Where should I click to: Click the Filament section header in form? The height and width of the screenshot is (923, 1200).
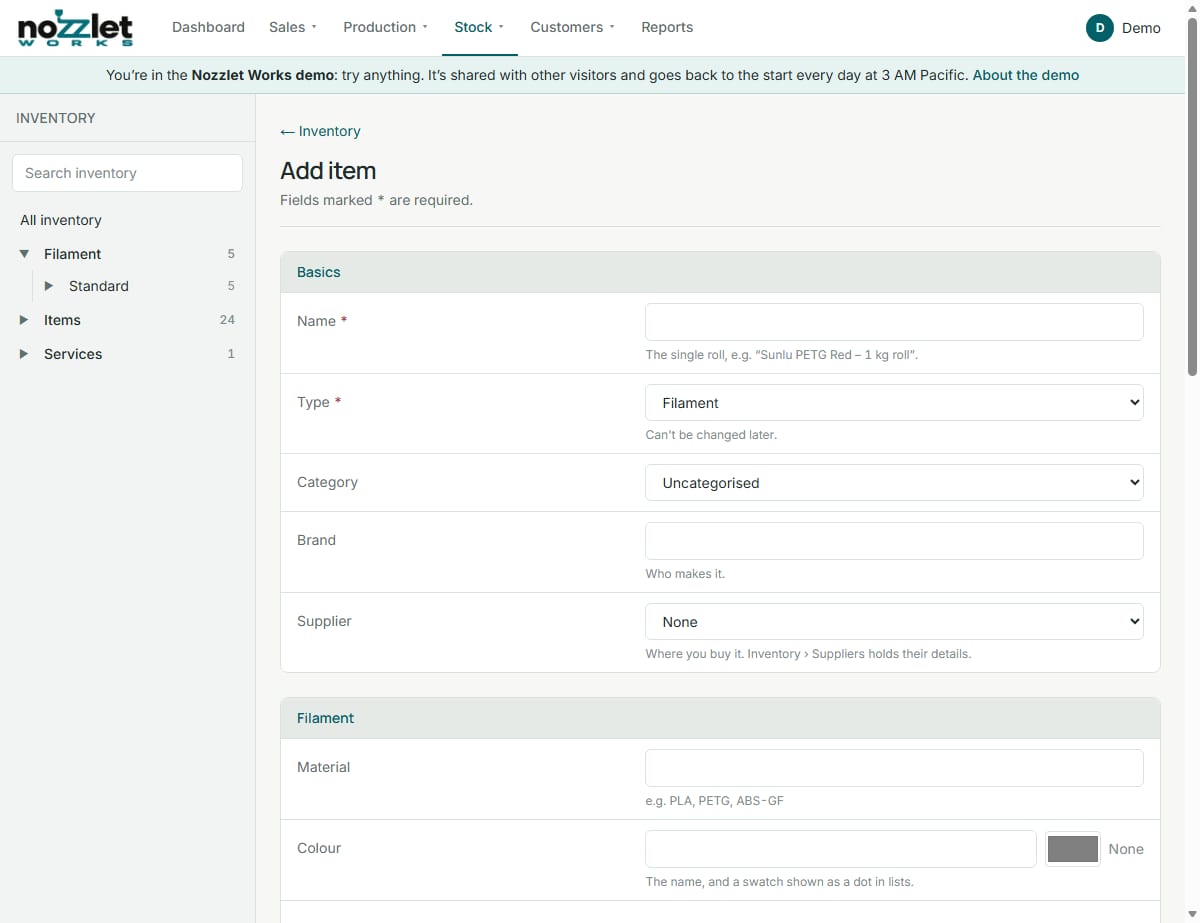720,718
